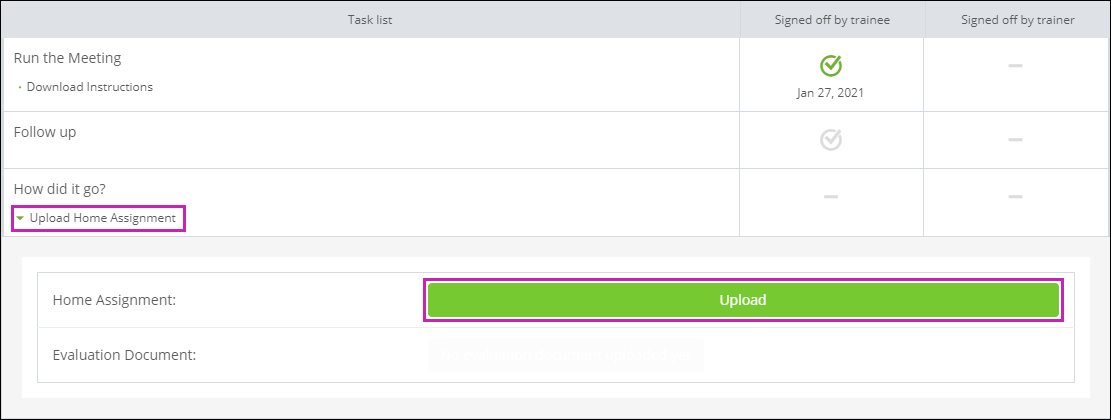Click the Task list column header
1111x420 pixels.
coord(370,20)
